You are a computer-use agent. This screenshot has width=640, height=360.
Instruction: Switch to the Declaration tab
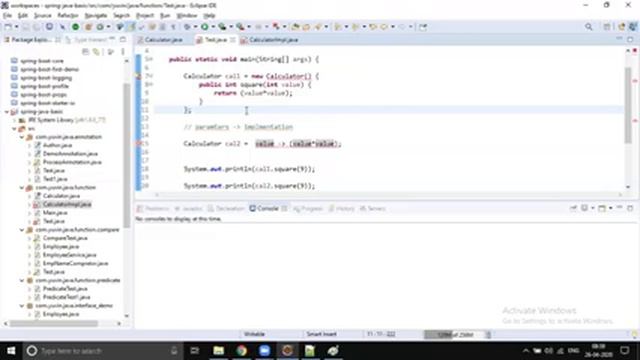(226, 209)
